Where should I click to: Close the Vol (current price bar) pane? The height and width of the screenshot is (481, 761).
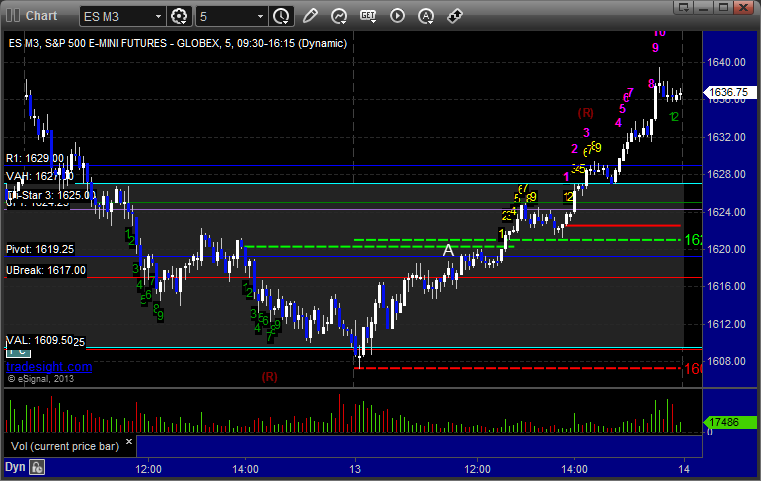click(129, 442)
